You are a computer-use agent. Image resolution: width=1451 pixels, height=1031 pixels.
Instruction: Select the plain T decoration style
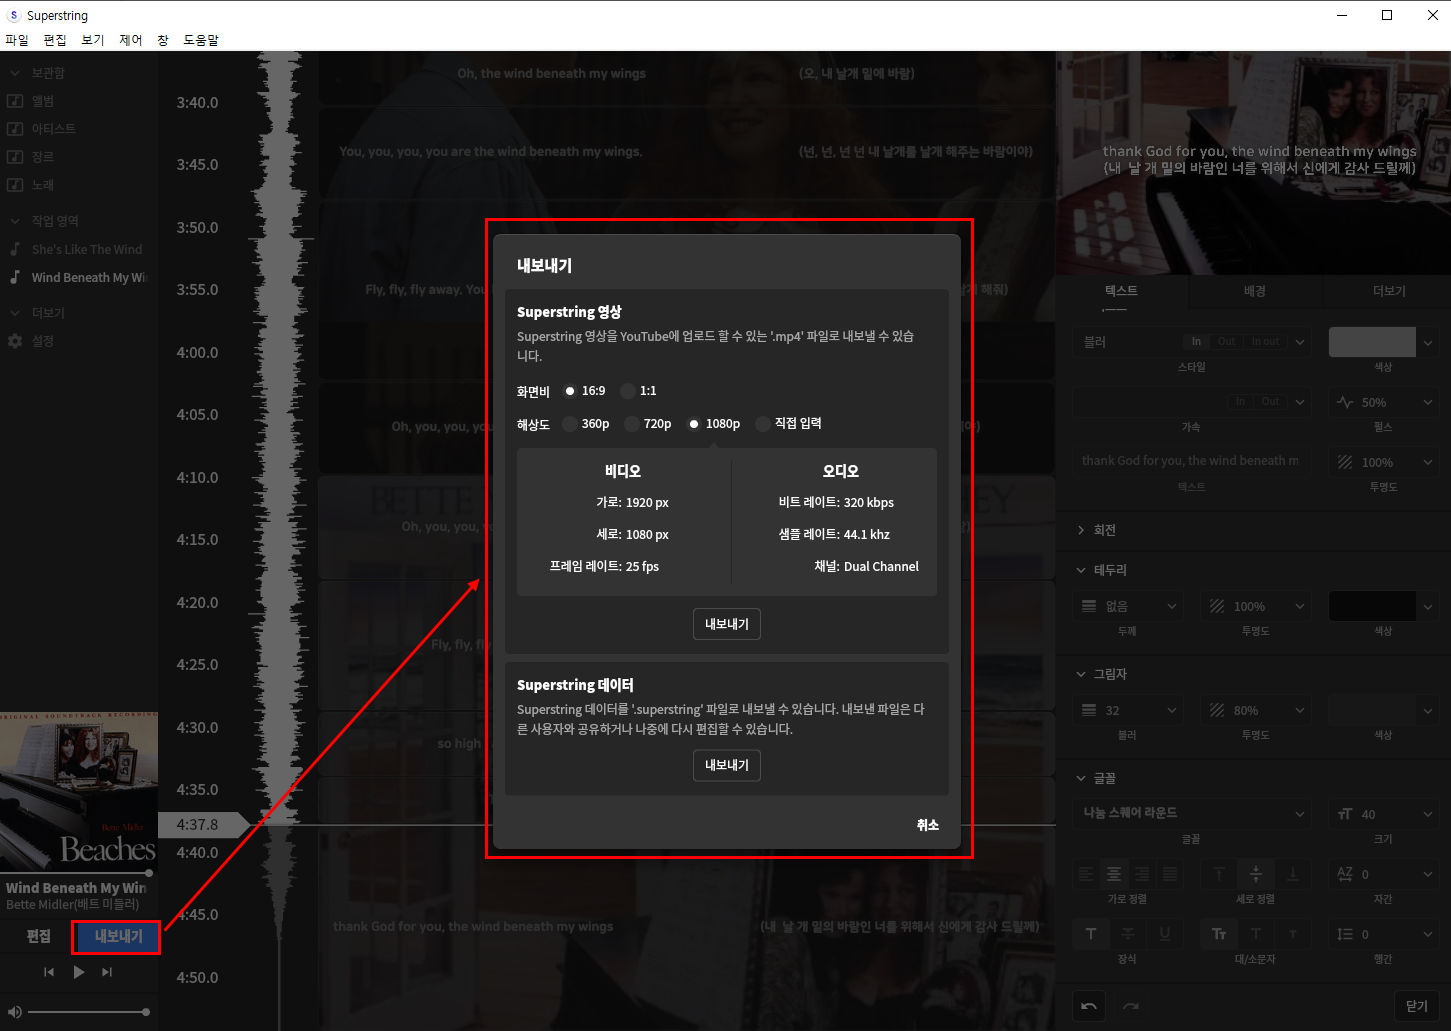pyautogui.click(x=1090, y=934)
